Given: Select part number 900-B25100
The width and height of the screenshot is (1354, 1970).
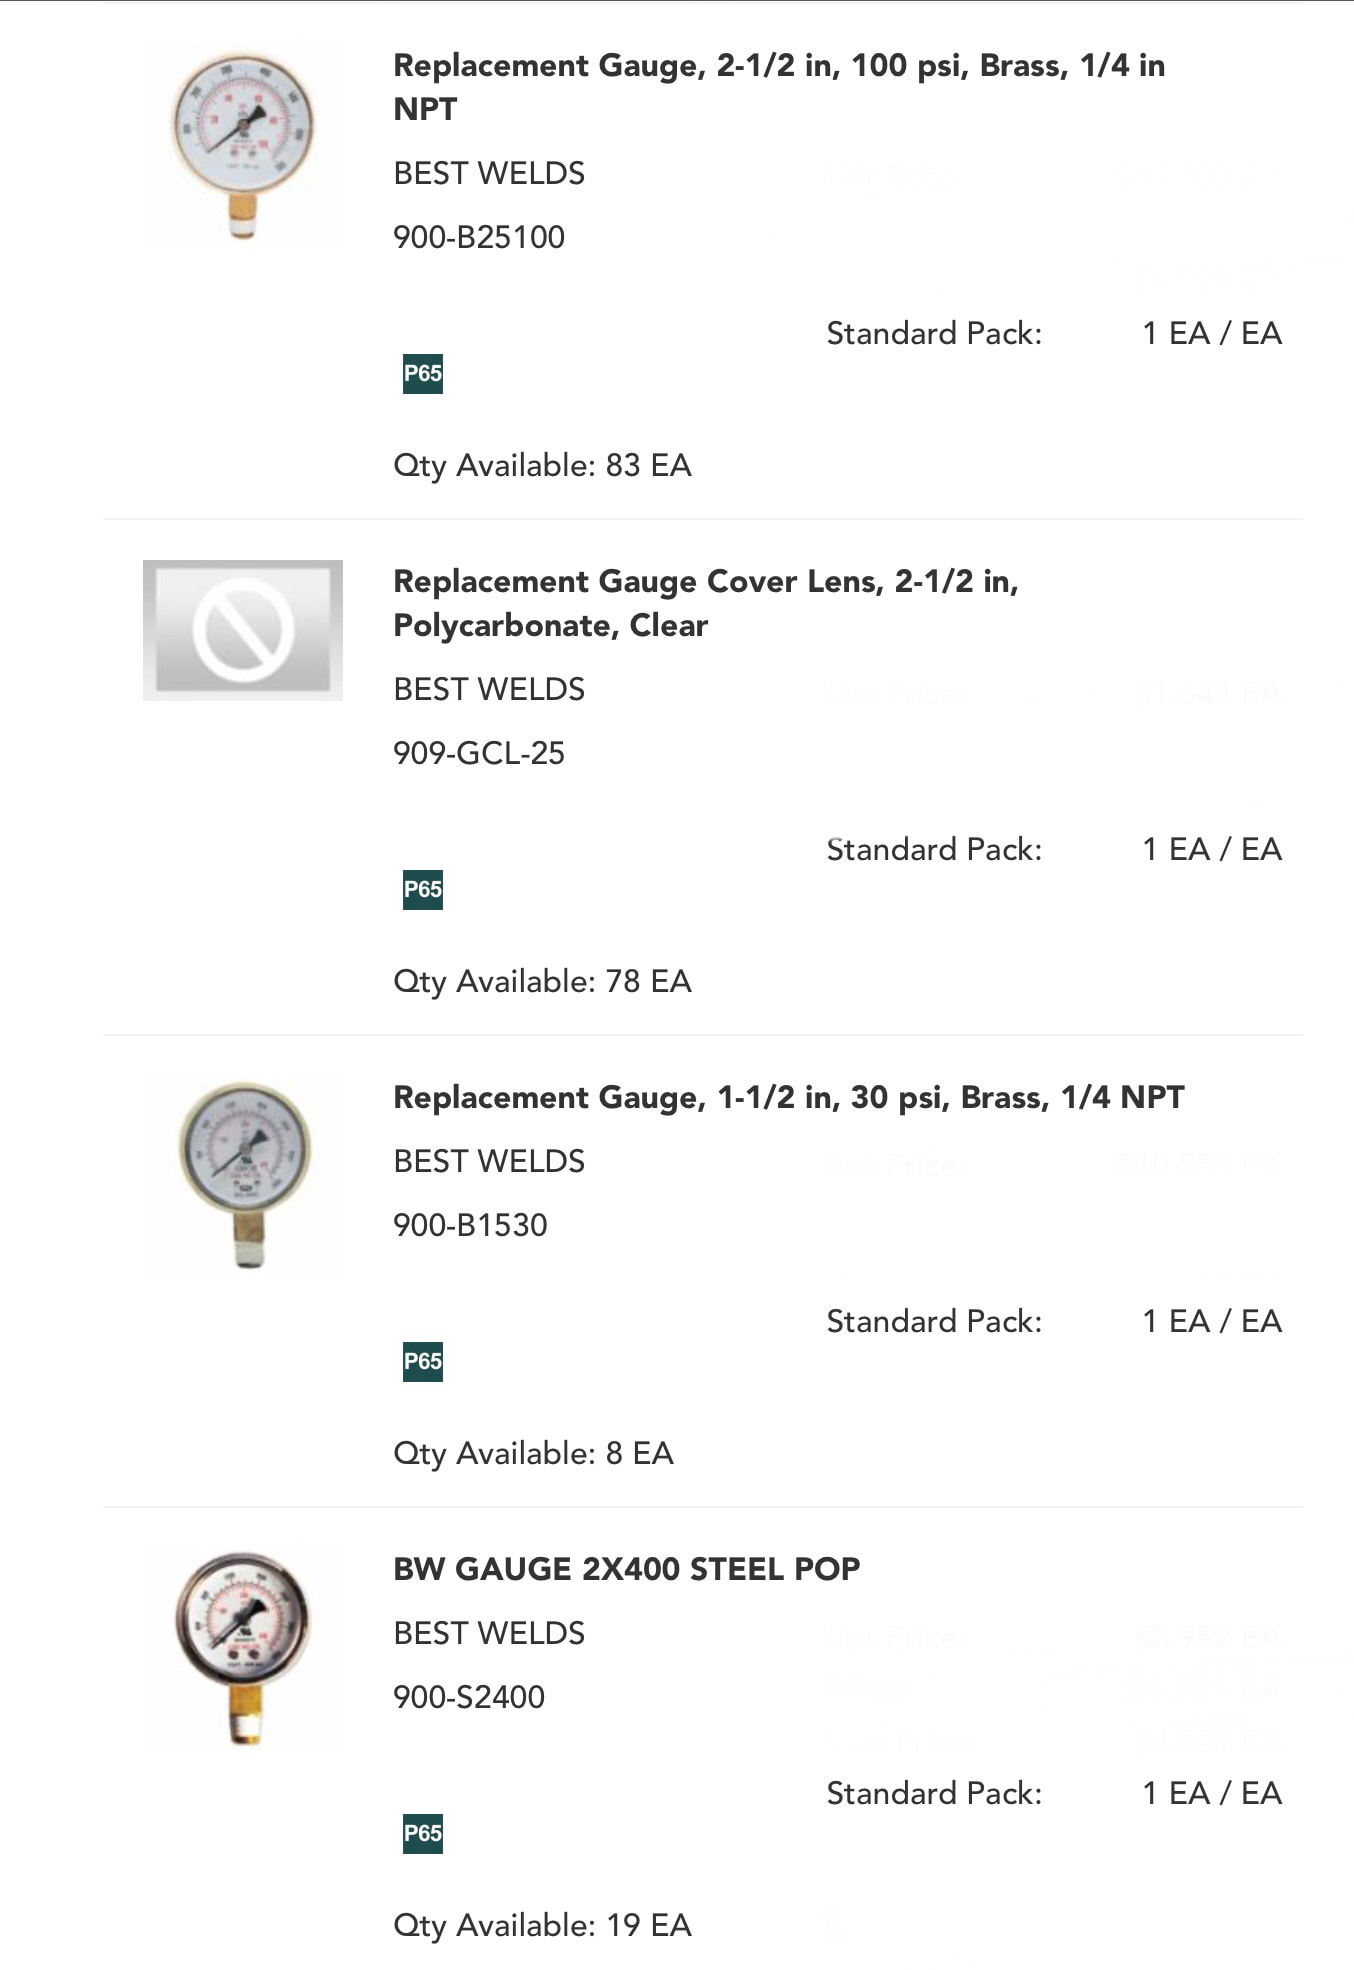Looking at the screenshot, I should point(479,237).
